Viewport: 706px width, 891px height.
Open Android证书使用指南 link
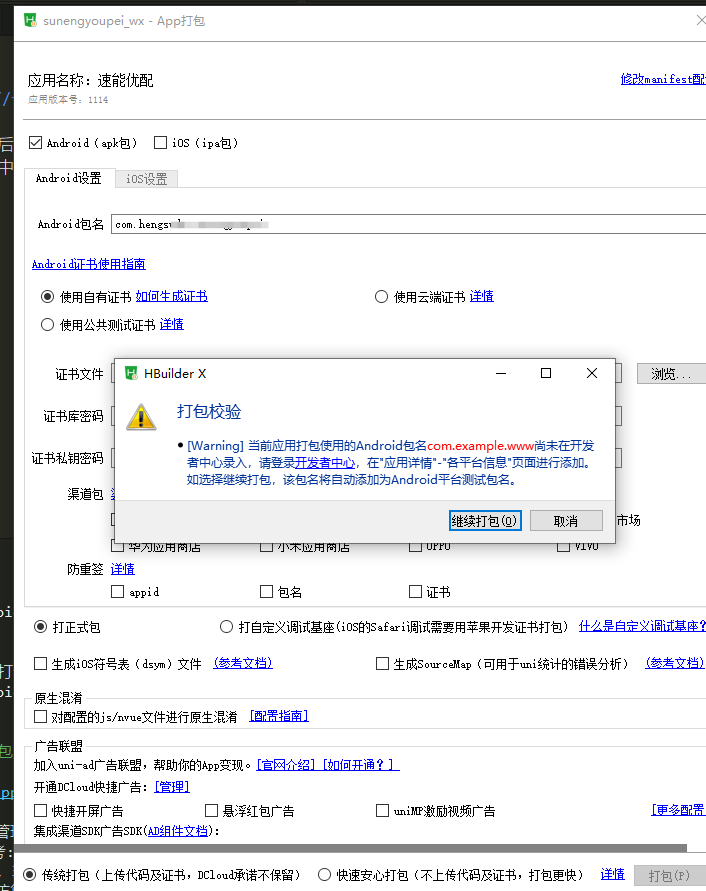(x=89, y=264)
